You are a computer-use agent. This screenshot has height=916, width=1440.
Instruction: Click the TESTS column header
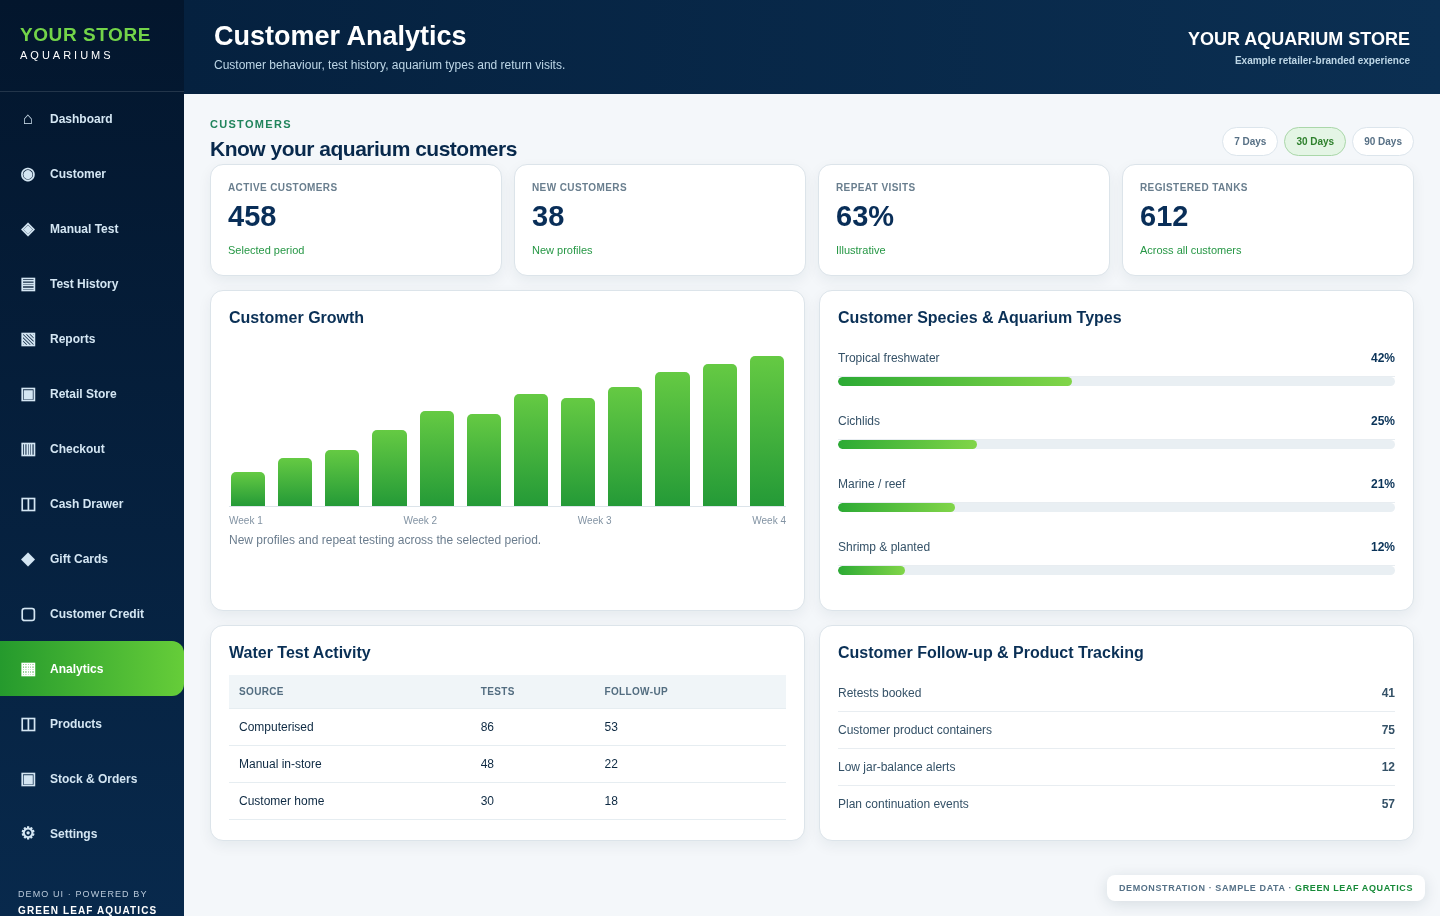498,692
